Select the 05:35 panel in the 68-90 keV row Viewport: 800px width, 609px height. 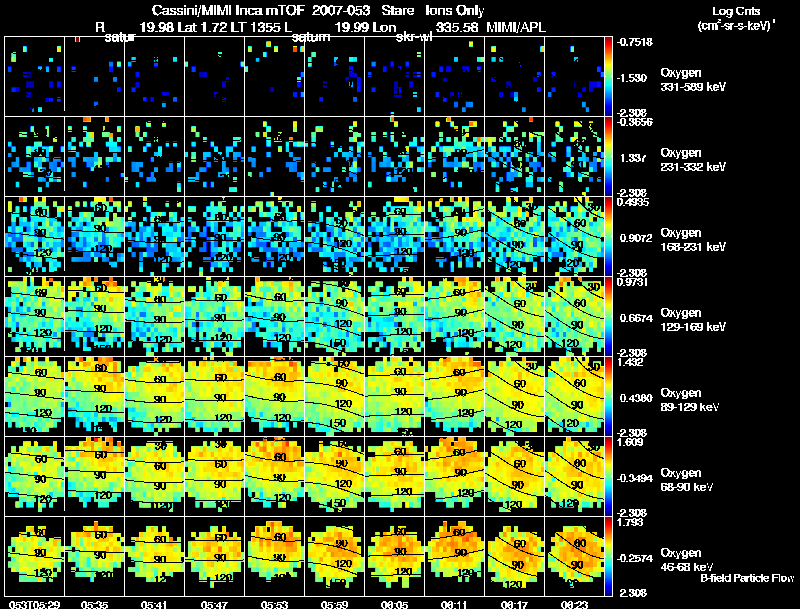[x=94, y=476]
